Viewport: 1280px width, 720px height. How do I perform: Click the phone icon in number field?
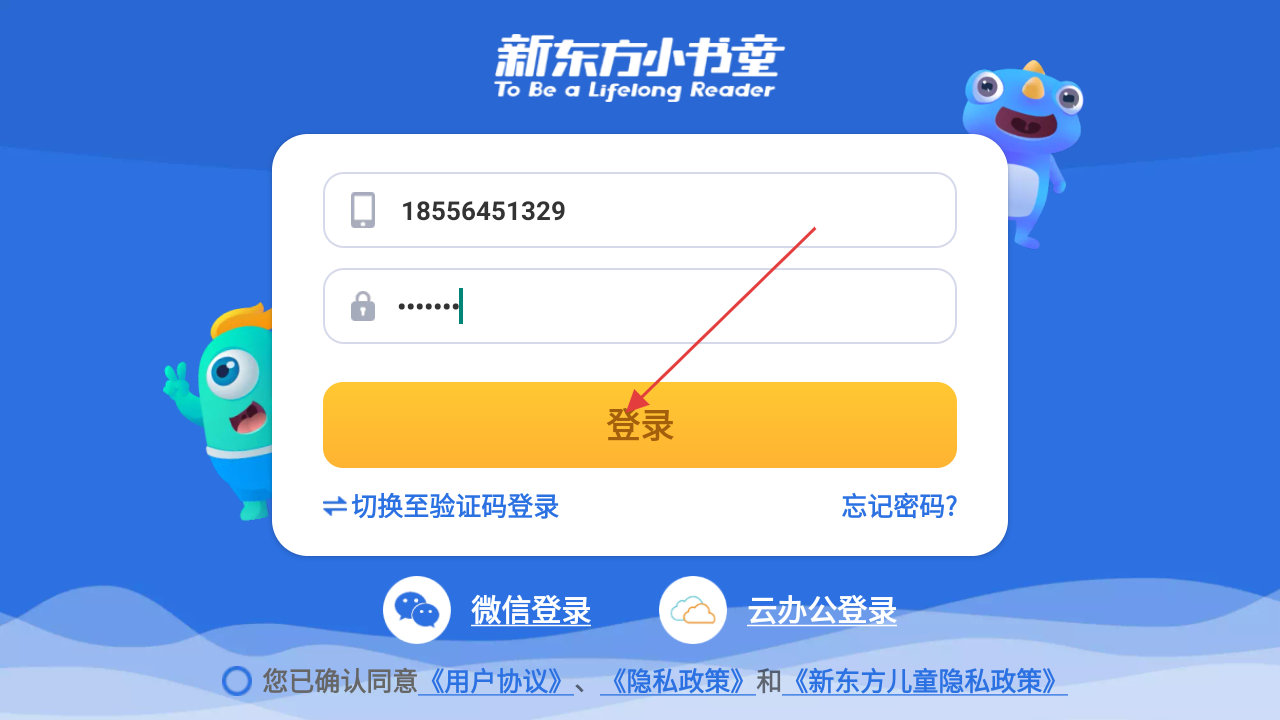pyautogui.click(x=363, y=210)
